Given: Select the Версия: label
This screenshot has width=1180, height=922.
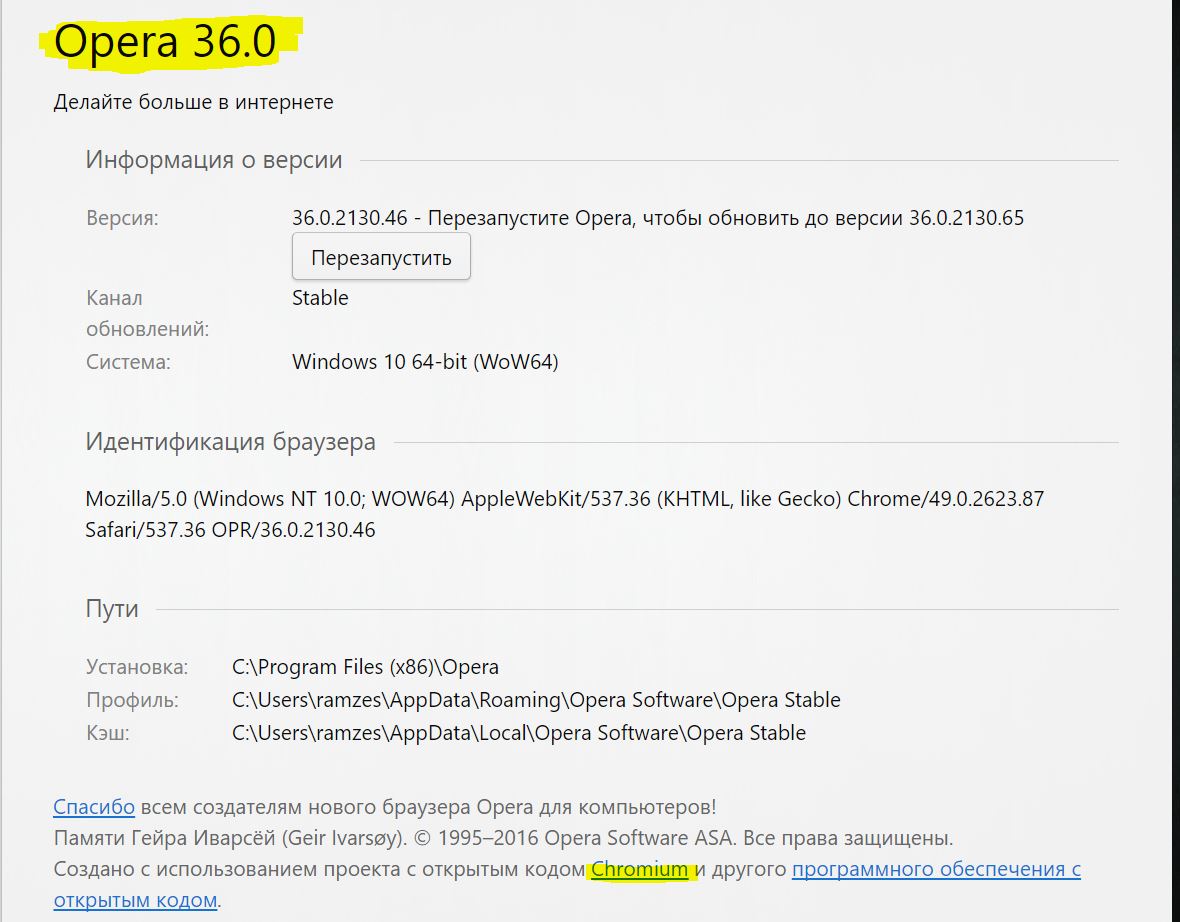Looking at the screenshot, I should pyautogui.click(x=123, y=218).
